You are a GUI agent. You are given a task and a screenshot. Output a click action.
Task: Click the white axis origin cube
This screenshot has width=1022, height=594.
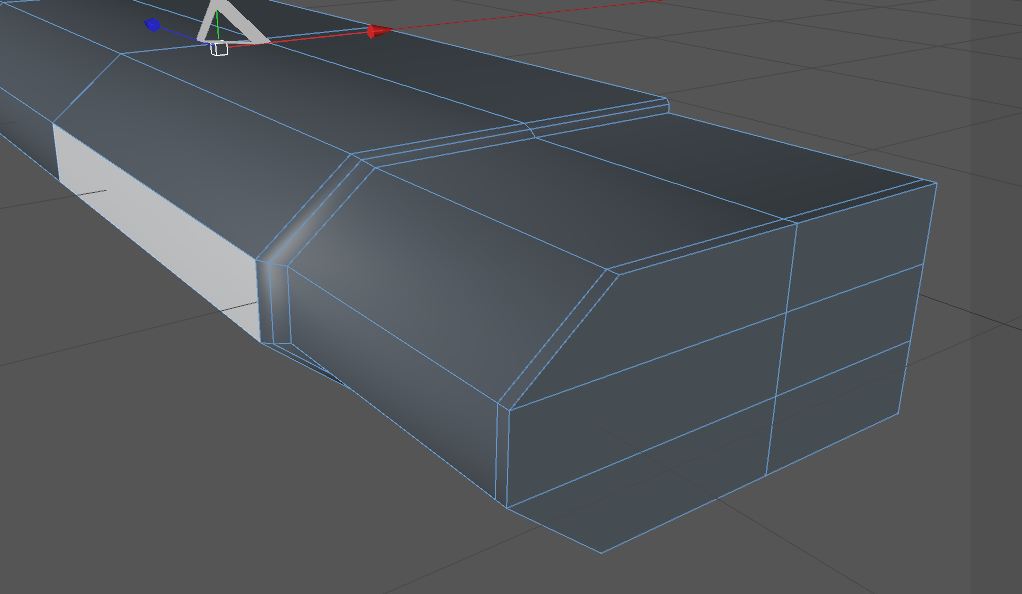coord(220,48)
